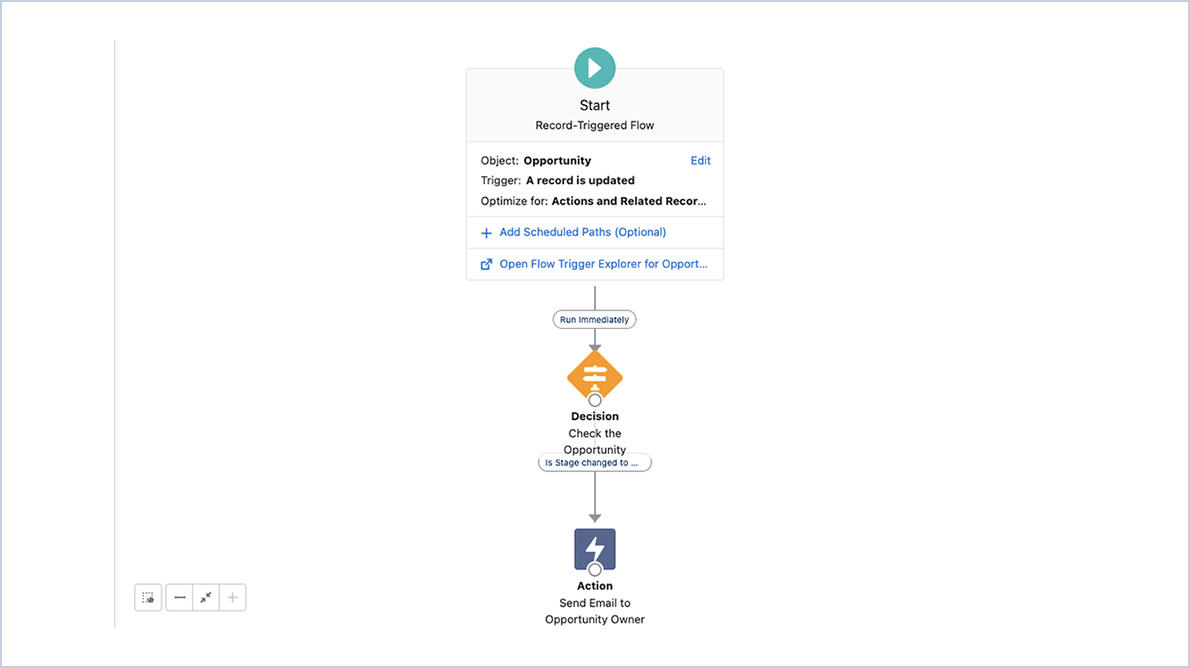
Task: Click the Send Email to Opportunity Owner label
Action: (594, 611)
